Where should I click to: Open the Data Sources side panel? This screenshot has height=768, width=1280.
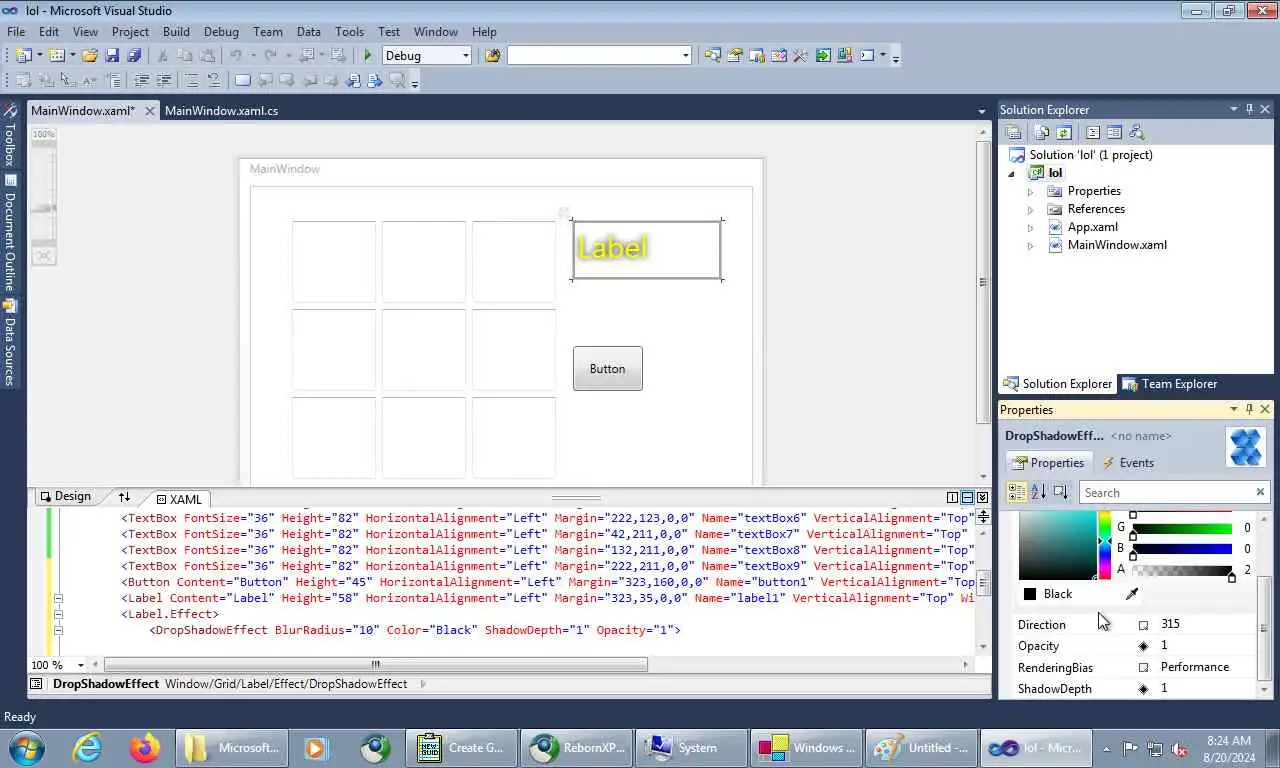click(9, 343)
